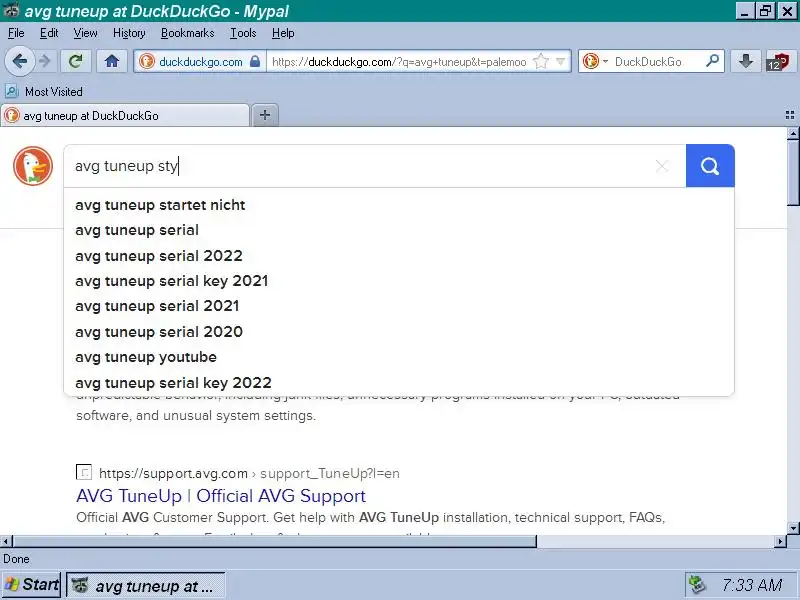The image size is (800, 600).
Task: Choose suggestion 'avg tuneup serial key 2021'
Action: (x=399, y=281)
